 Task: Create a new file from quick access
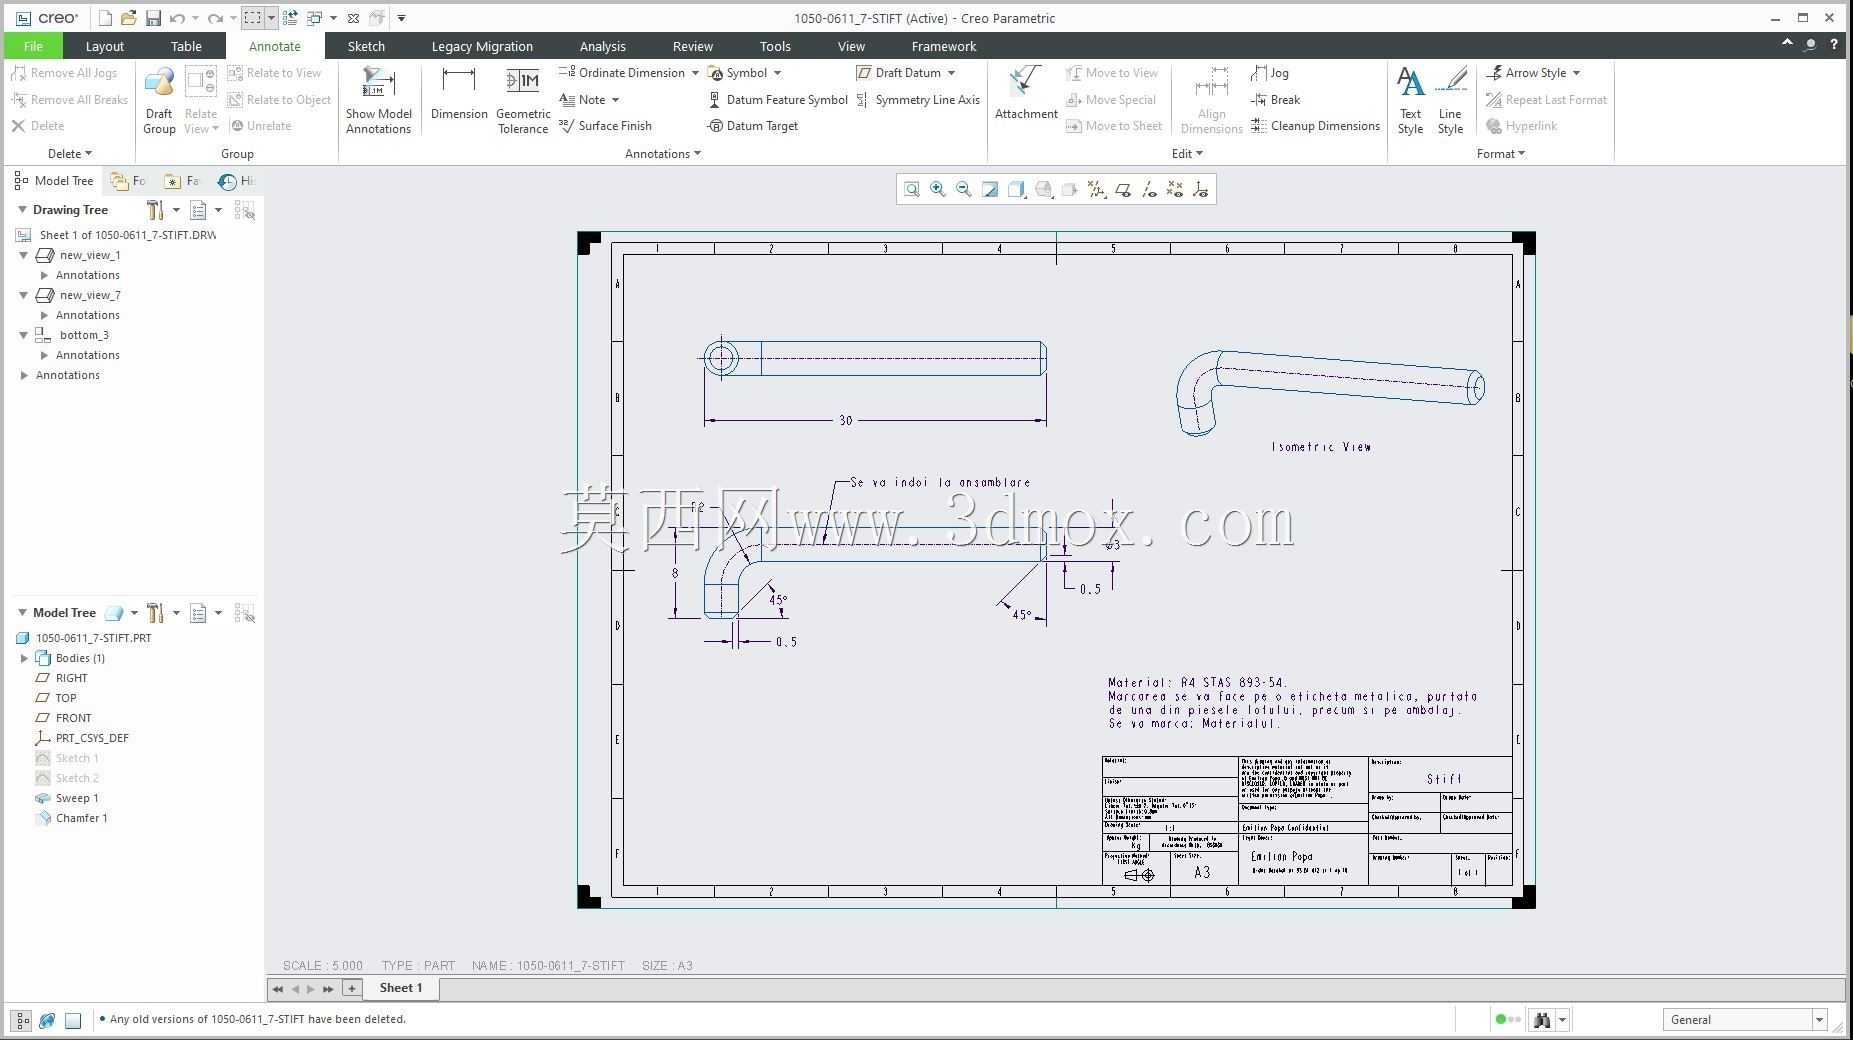pyautogui.click(x=104, y=18)
